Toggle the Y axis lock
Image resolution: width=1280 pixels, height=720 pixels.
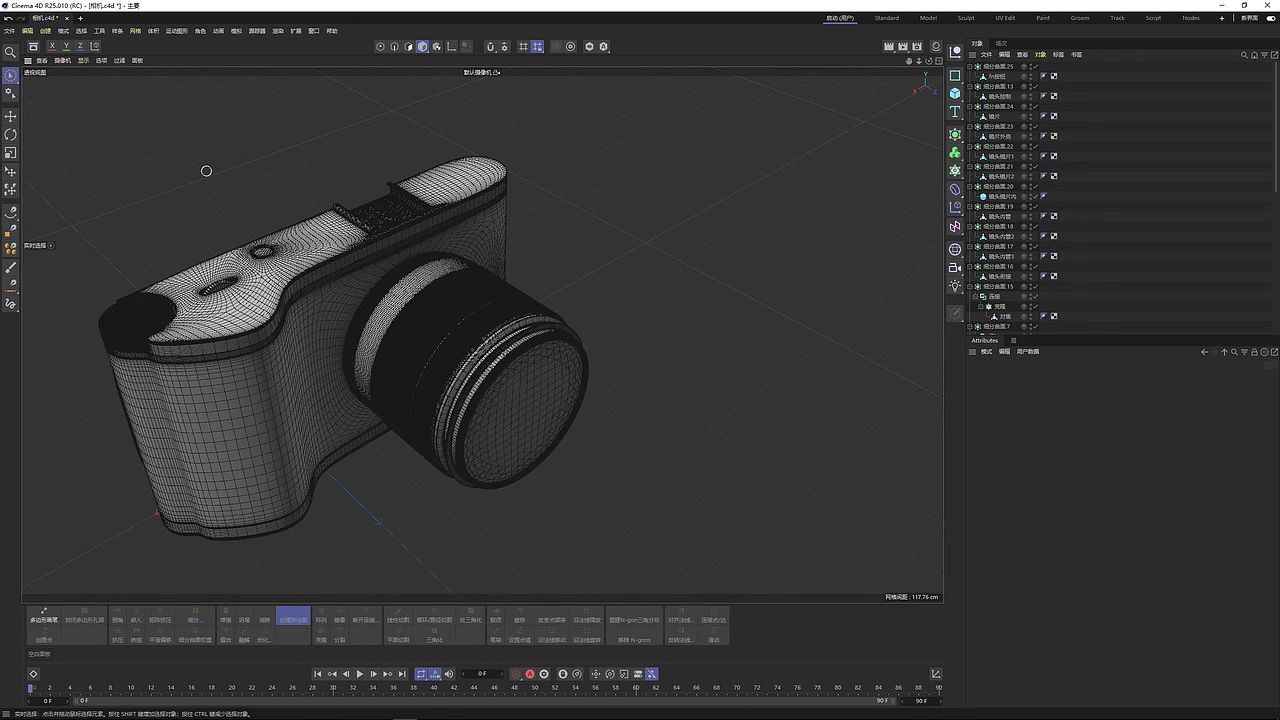pos(66,46)
